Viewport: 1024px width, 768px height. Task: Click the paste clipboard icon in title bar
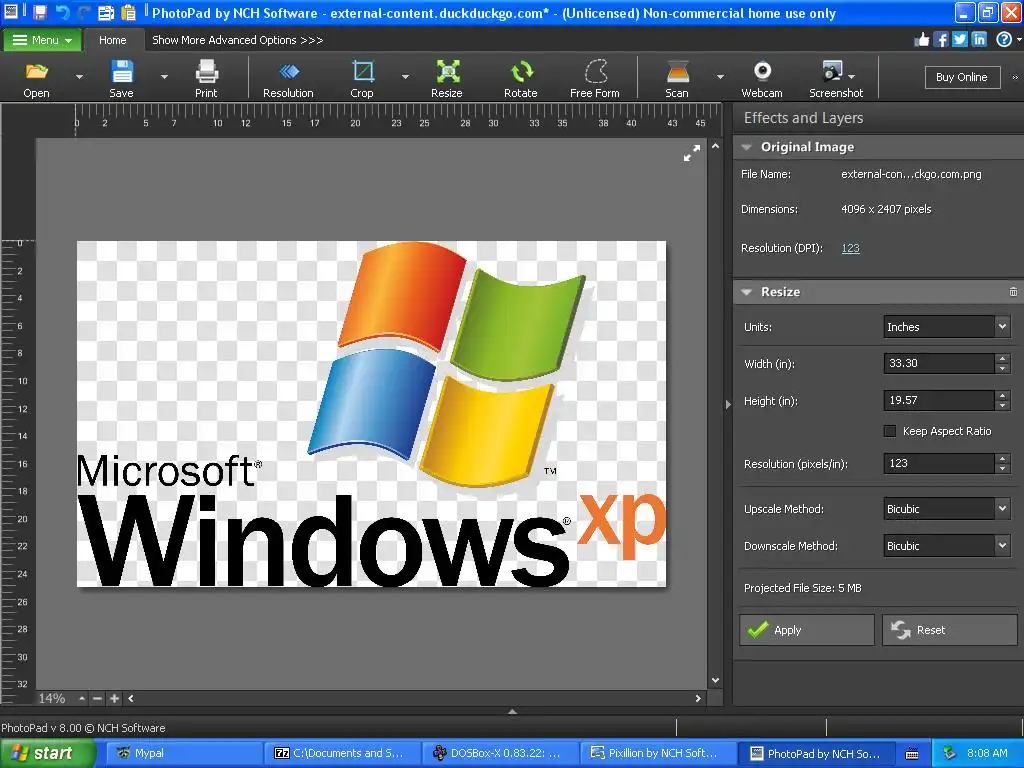click(x=129, y=12)
